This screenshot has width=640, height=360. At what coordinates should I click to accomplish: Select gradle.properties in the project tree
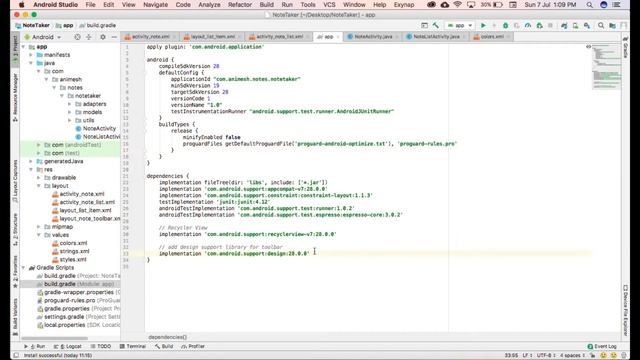78,309
